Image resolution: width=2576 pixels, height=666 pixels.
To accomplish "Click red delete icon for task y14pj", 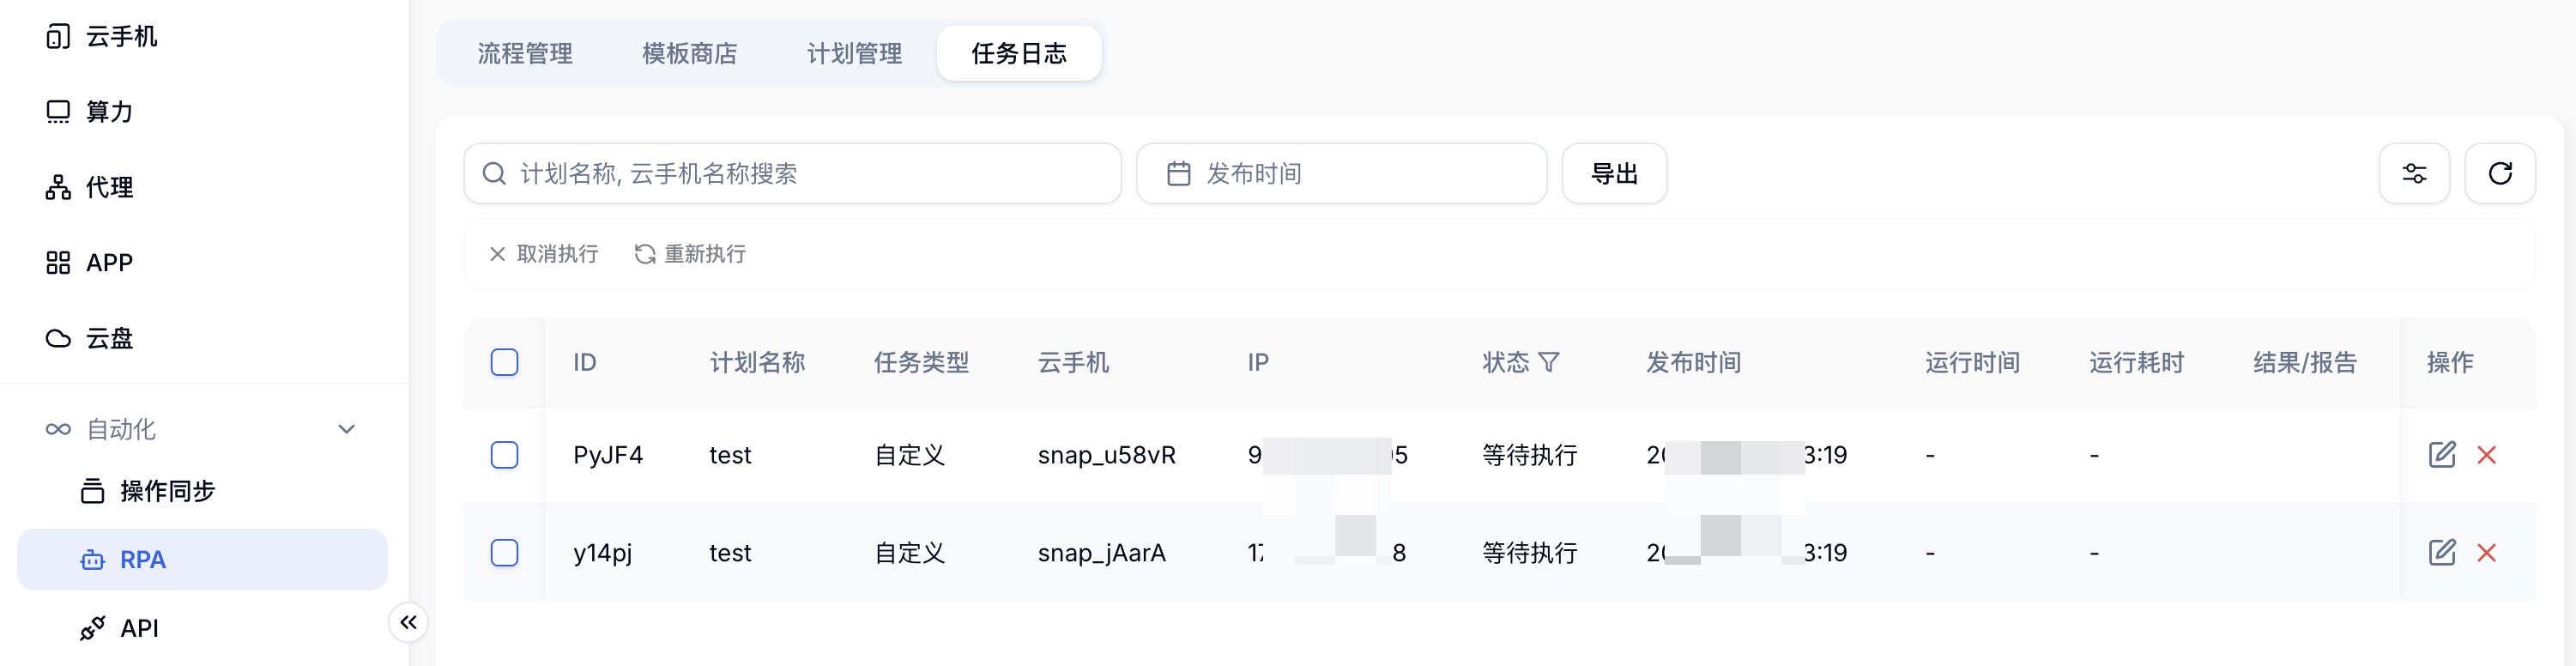I will point(2486,552).
